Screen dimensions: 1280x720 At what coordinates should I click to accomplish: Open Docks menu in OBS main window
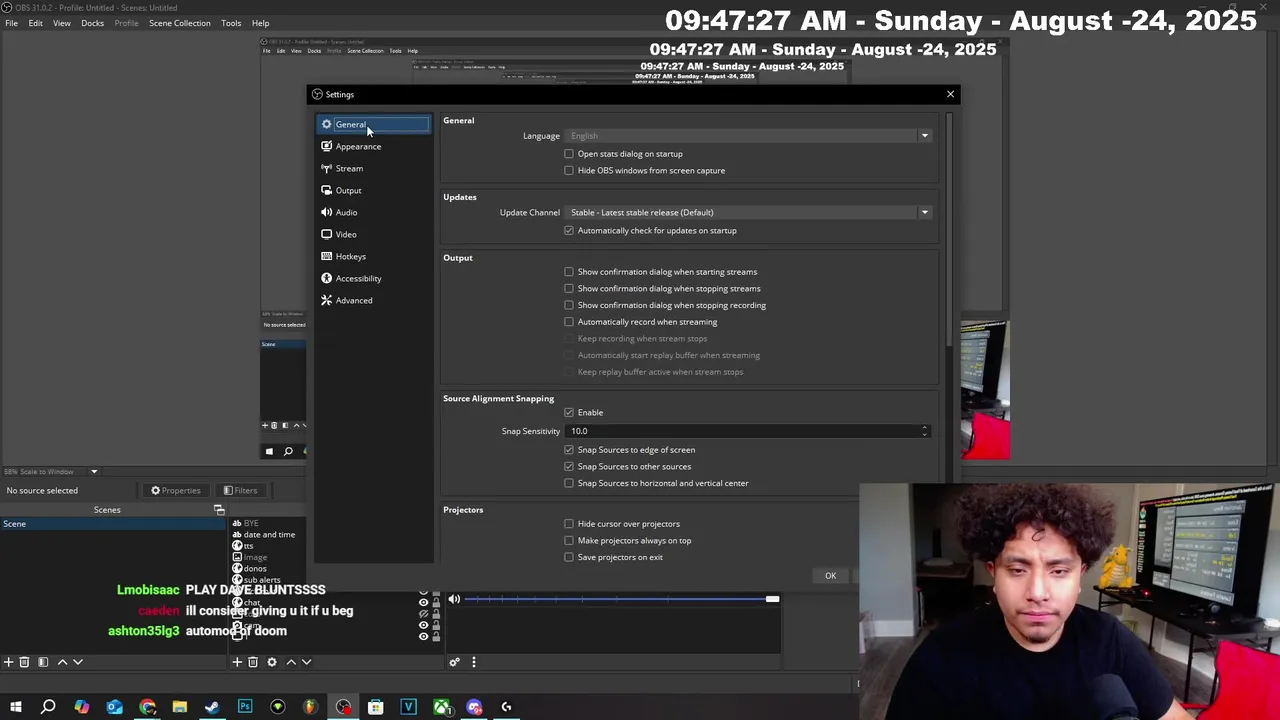click(92, 23)
